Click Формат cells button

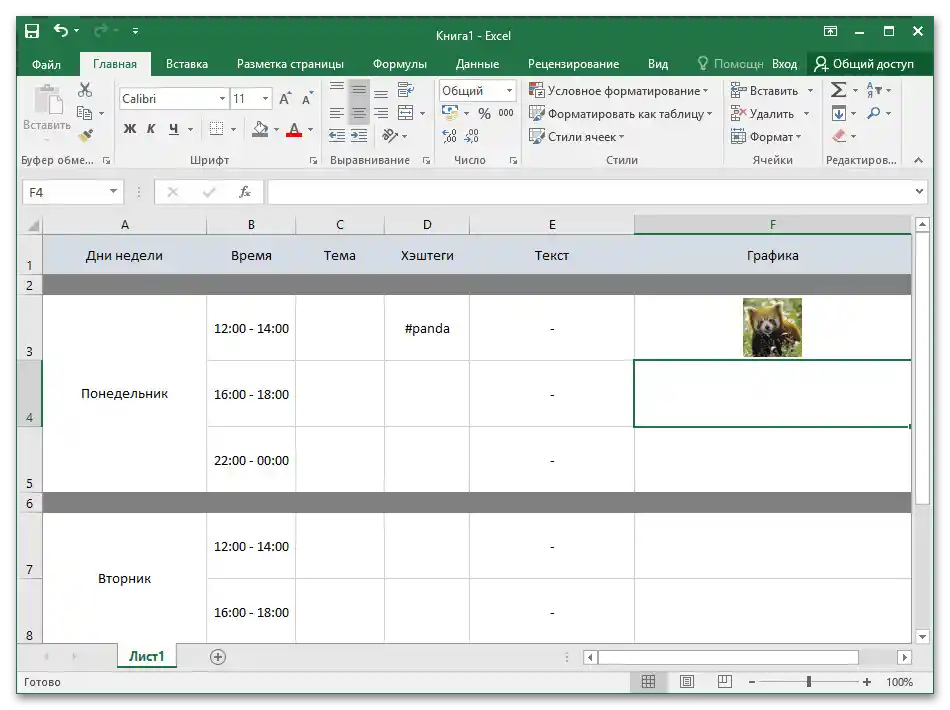click(x=766, y=136)
